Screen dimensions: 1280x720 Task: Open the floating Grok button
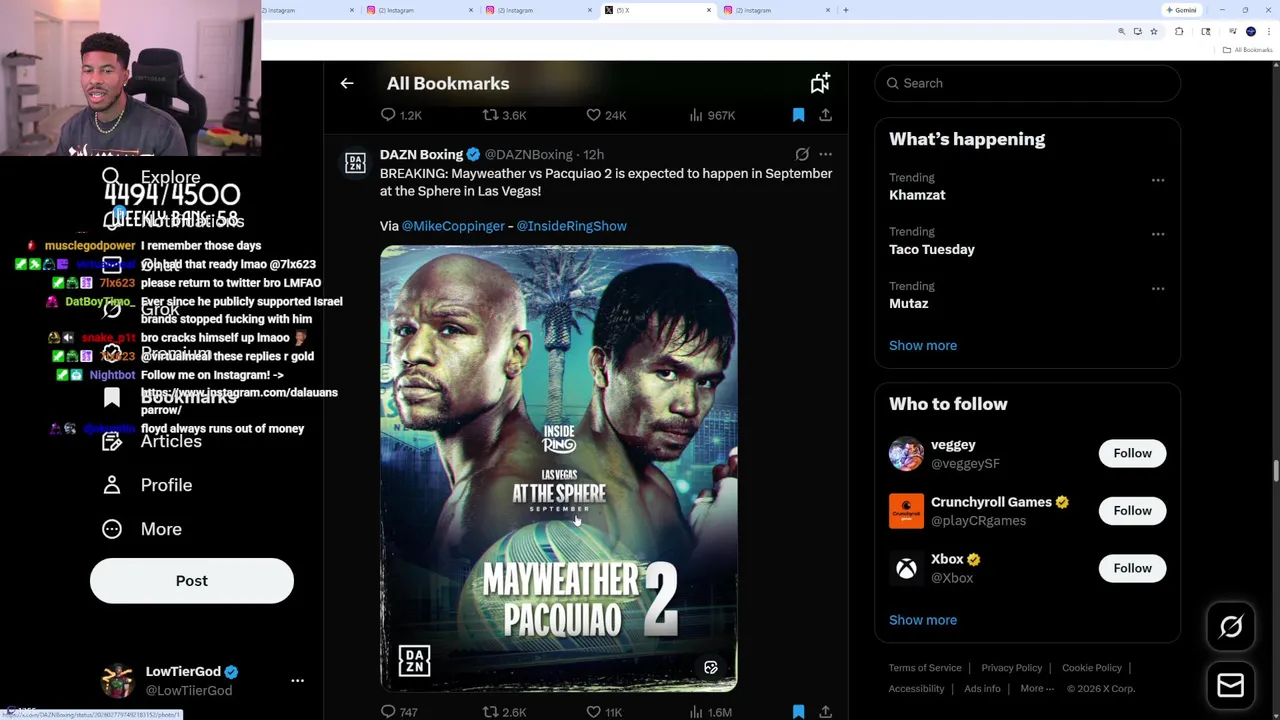coord(1231,627)
